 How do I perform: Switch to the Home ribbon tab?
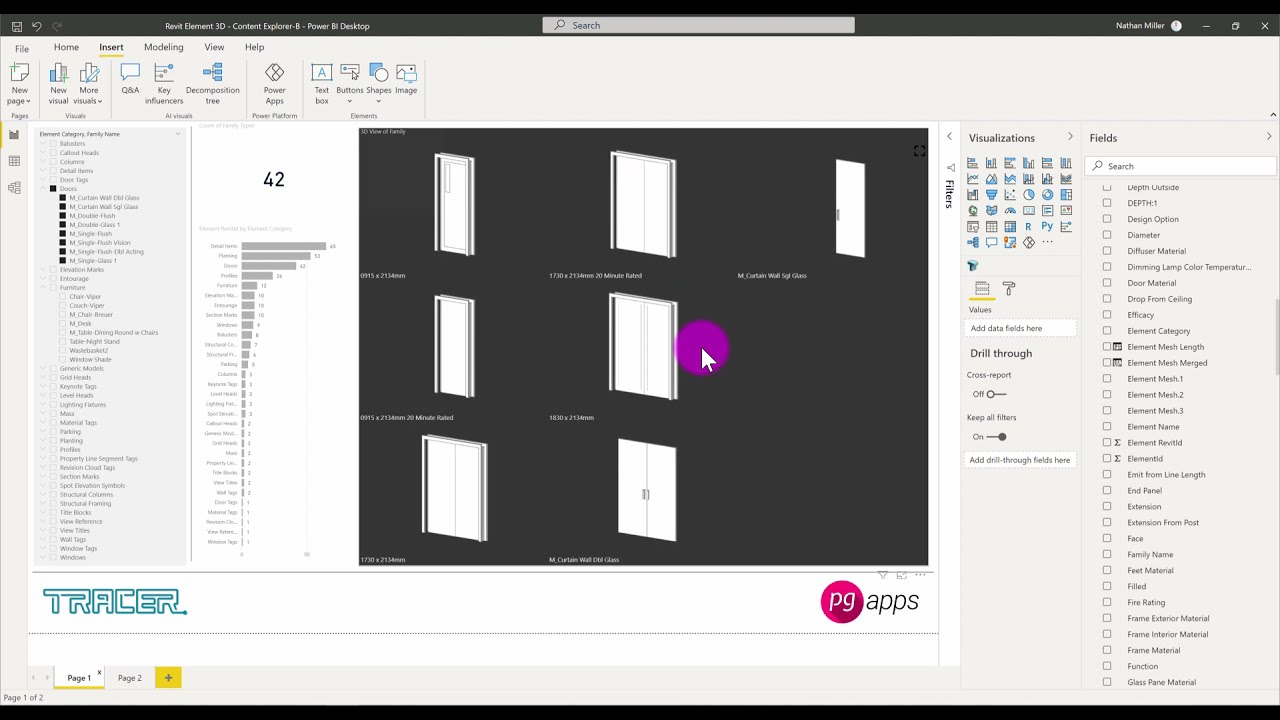(x=66, y=47)
